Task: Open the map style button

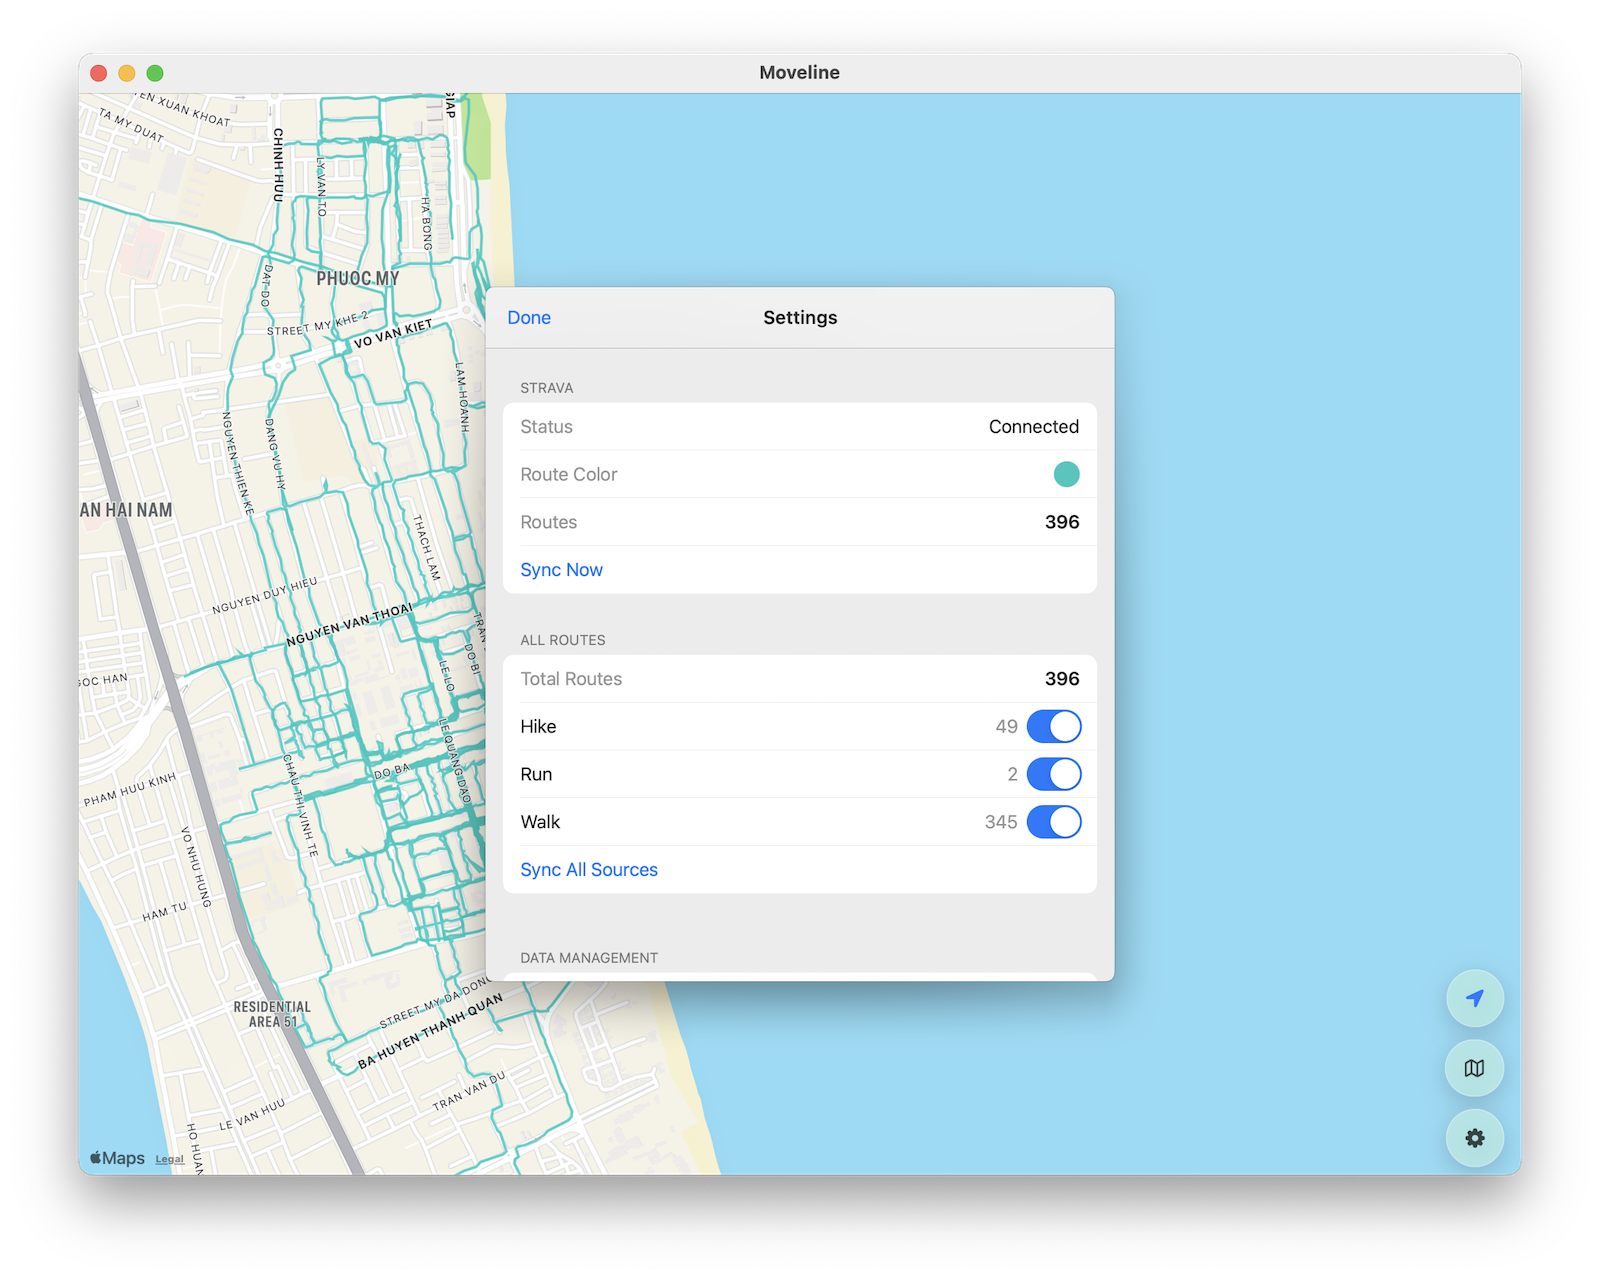Action: click(x=1474, y=1068)
